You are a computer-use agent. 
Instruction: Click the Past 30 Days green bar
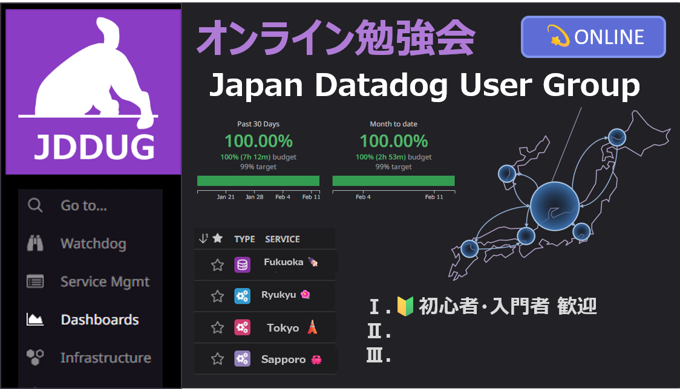(258, 181)
